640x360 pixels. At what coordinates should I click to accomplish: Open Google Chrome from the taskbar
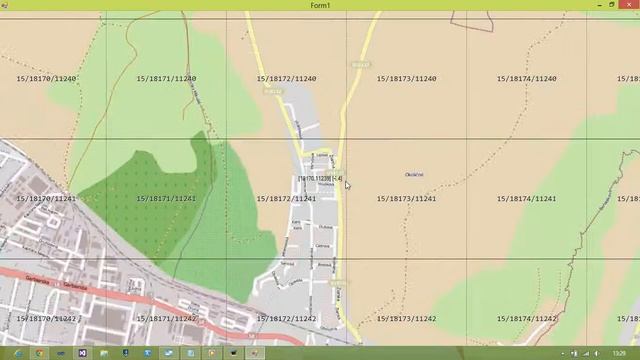[39, 353]
